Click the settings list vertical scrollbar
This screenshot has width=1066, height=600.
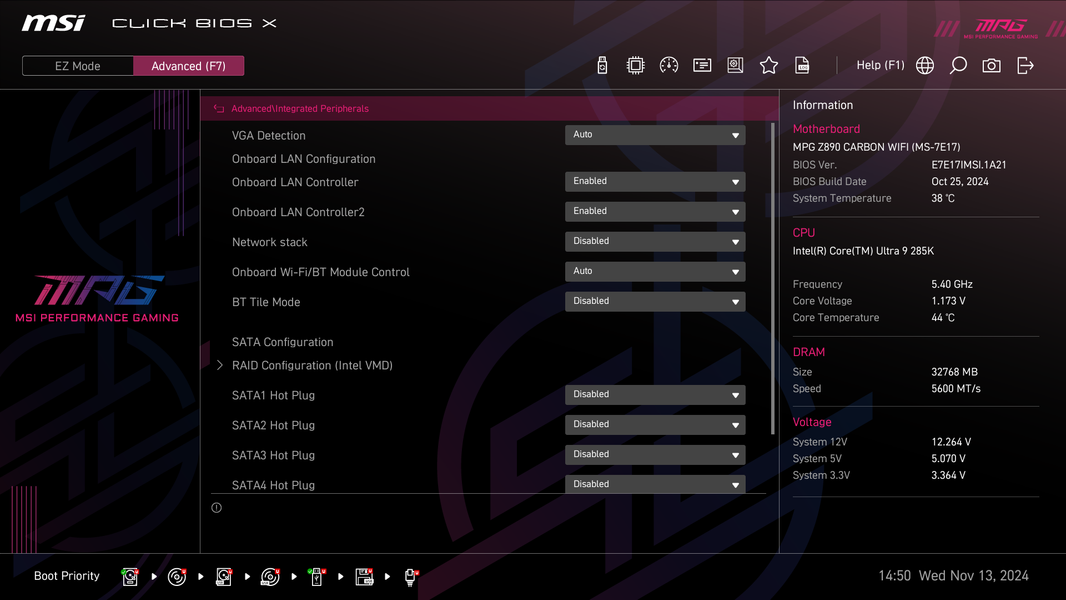(773, 279)
